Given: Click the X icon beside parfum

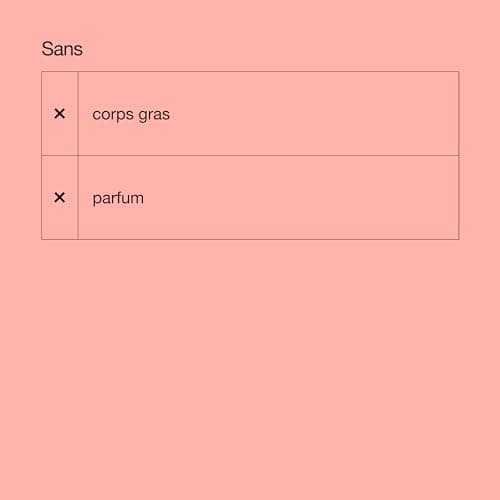Looking at the screenshot, I should point(60,198).
